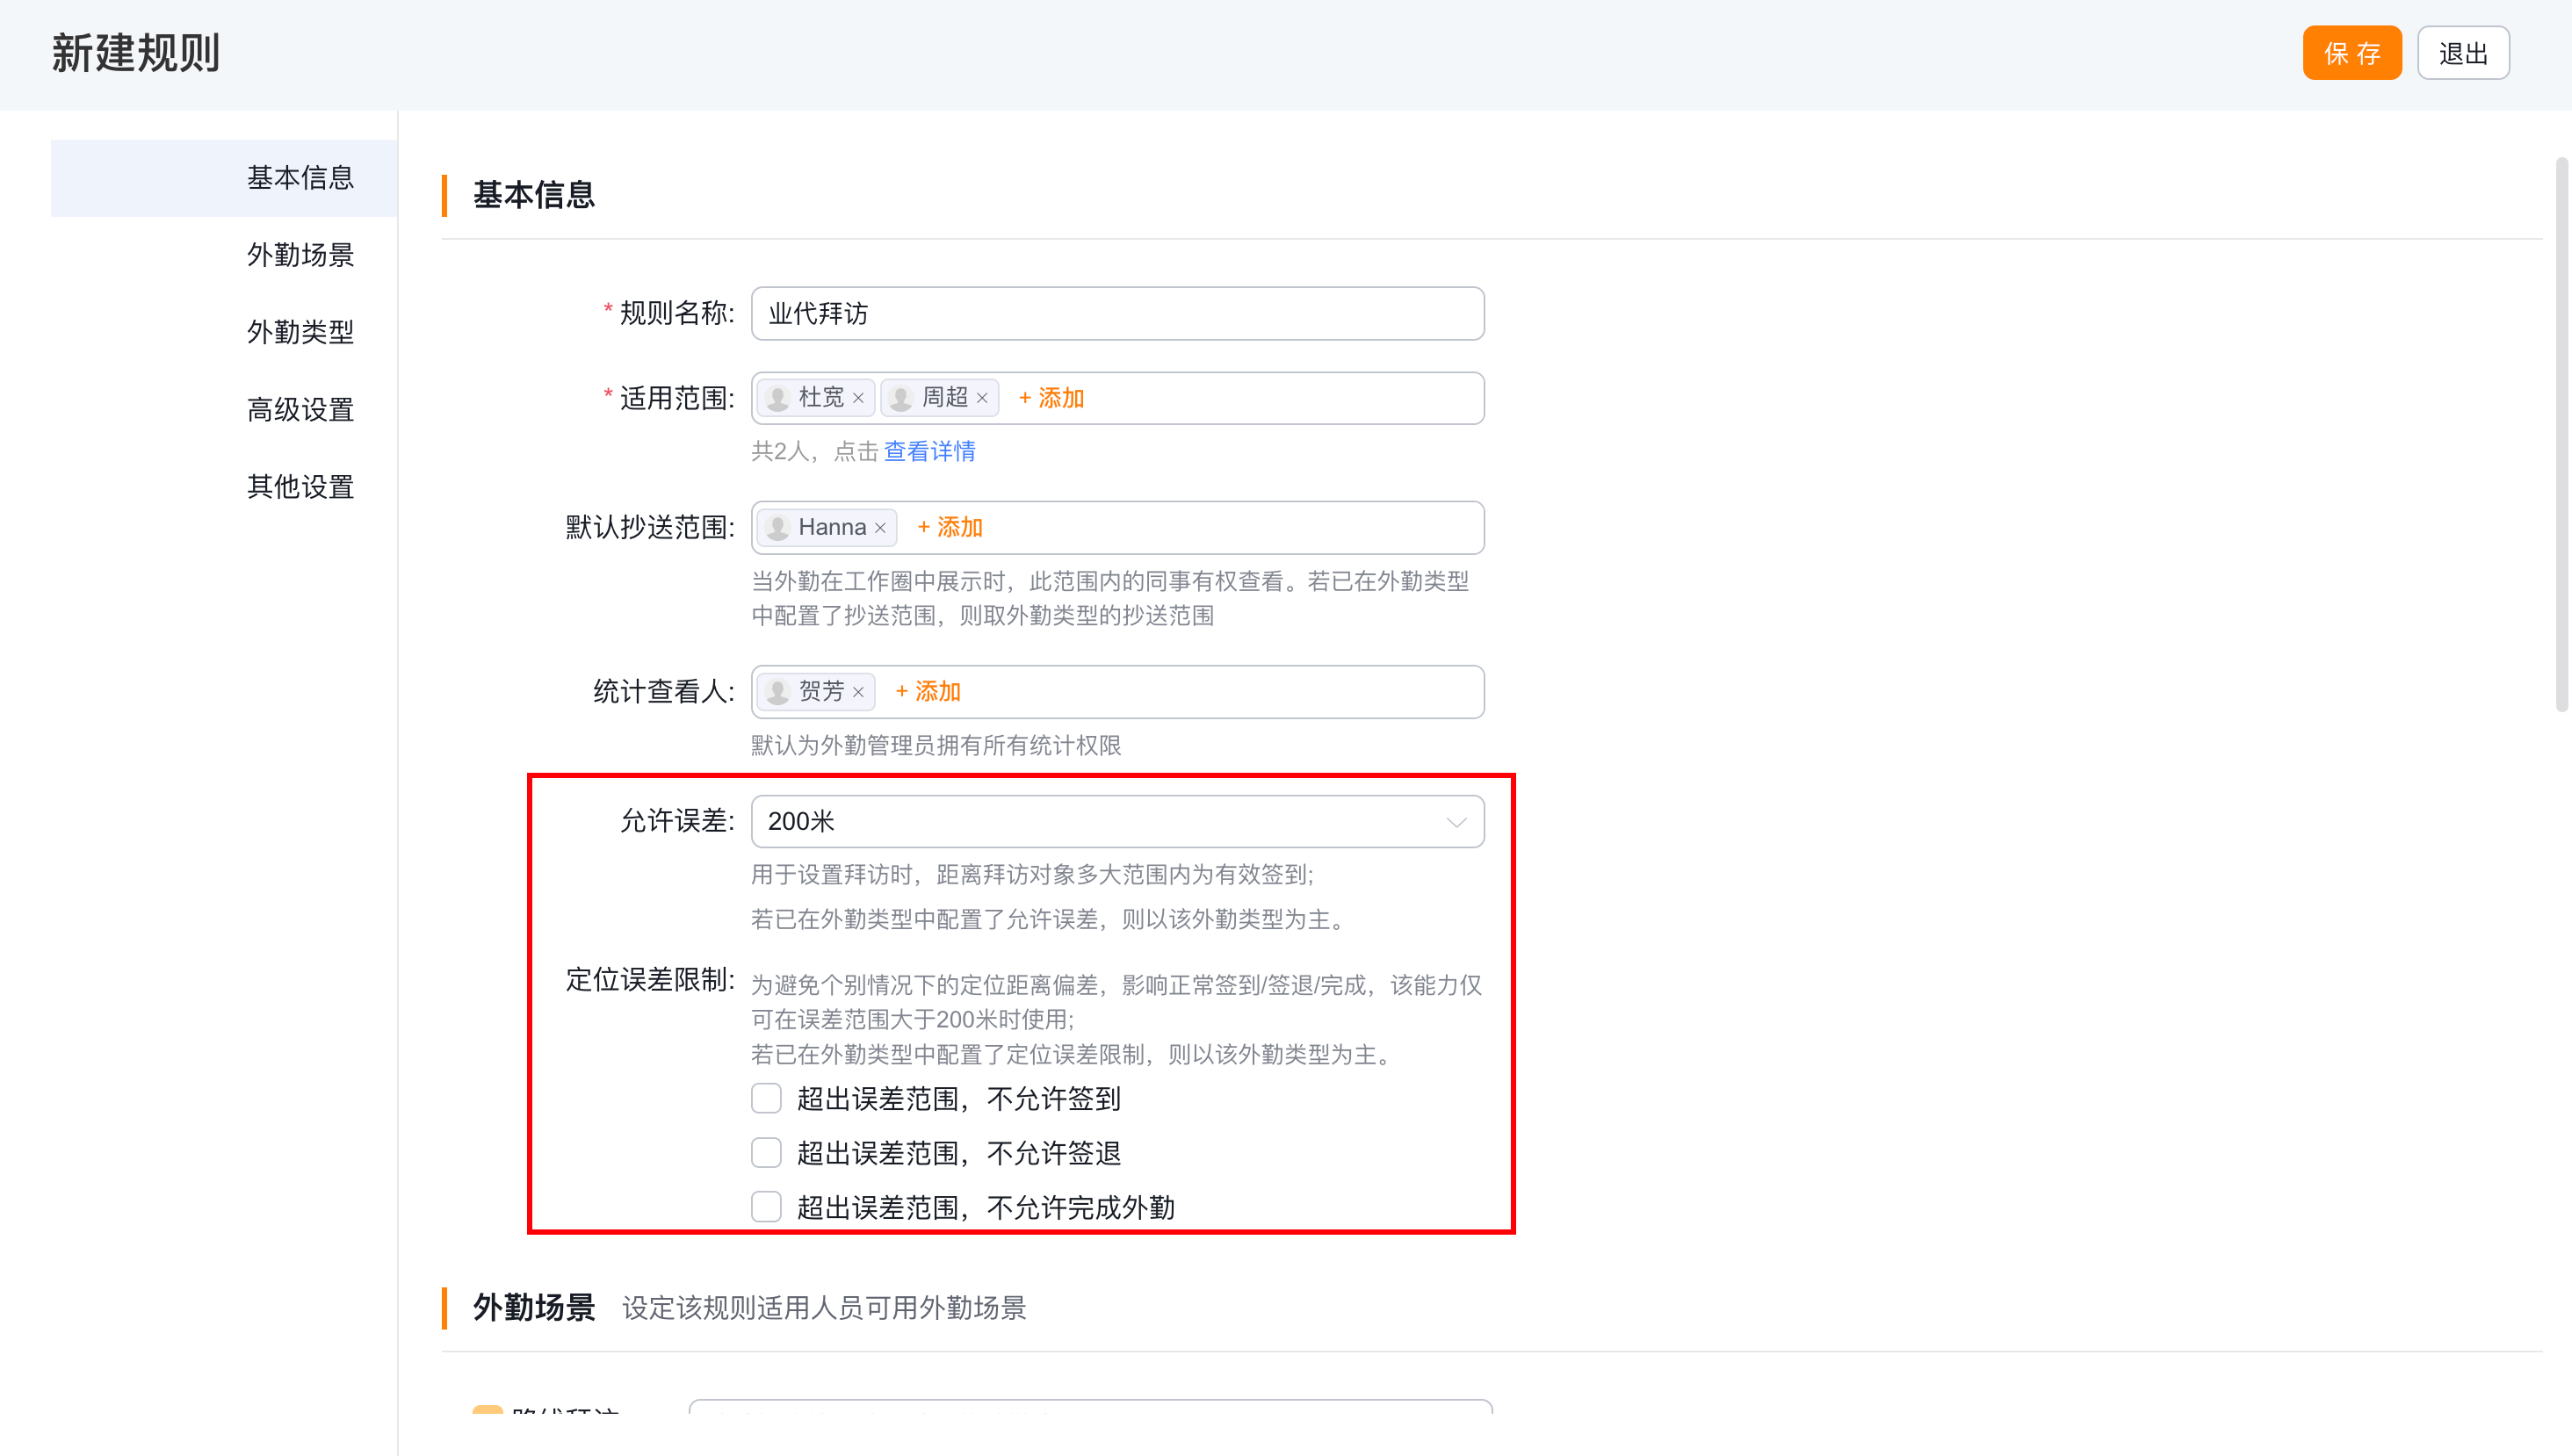2572x1456 pixels.
Task: Go to the 外勤场景 sidebar item
Action: pyautogui.click(x=300, y=255)
